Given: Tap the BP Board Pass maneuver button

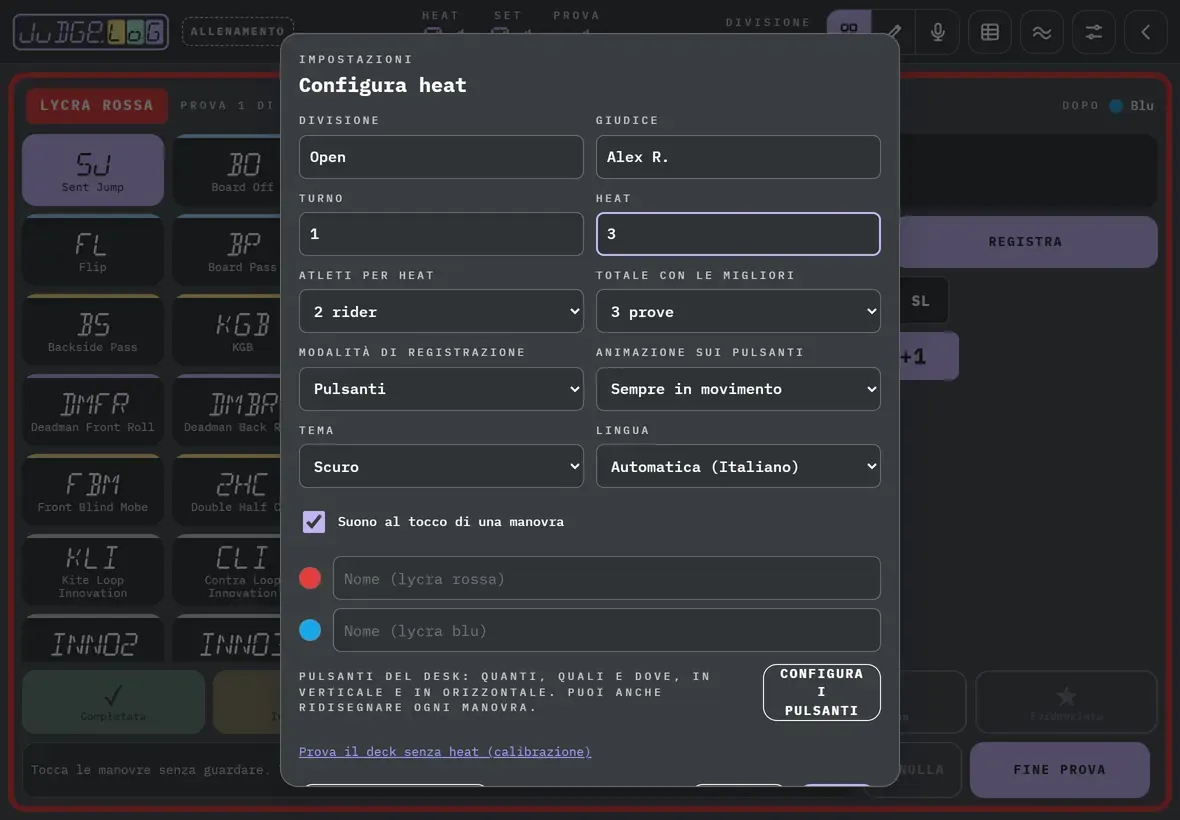Looking at the screenshot, I should [x=227, y=250].
